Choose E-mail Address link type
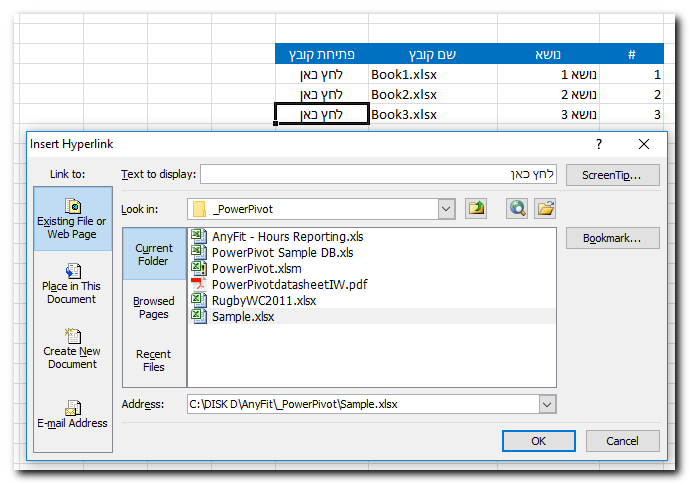Viewport: 689px width, 484px height. point(72,414)
